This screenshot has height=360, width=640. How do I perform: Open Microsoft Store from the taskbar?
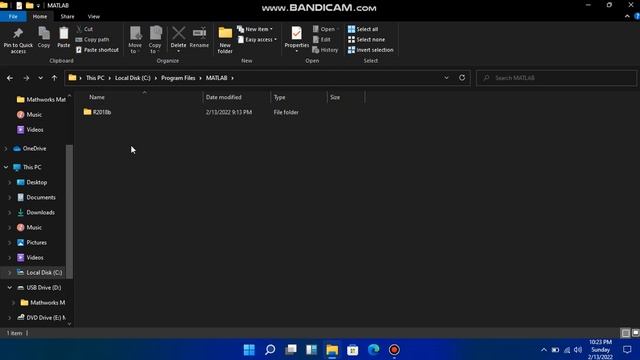353,350
